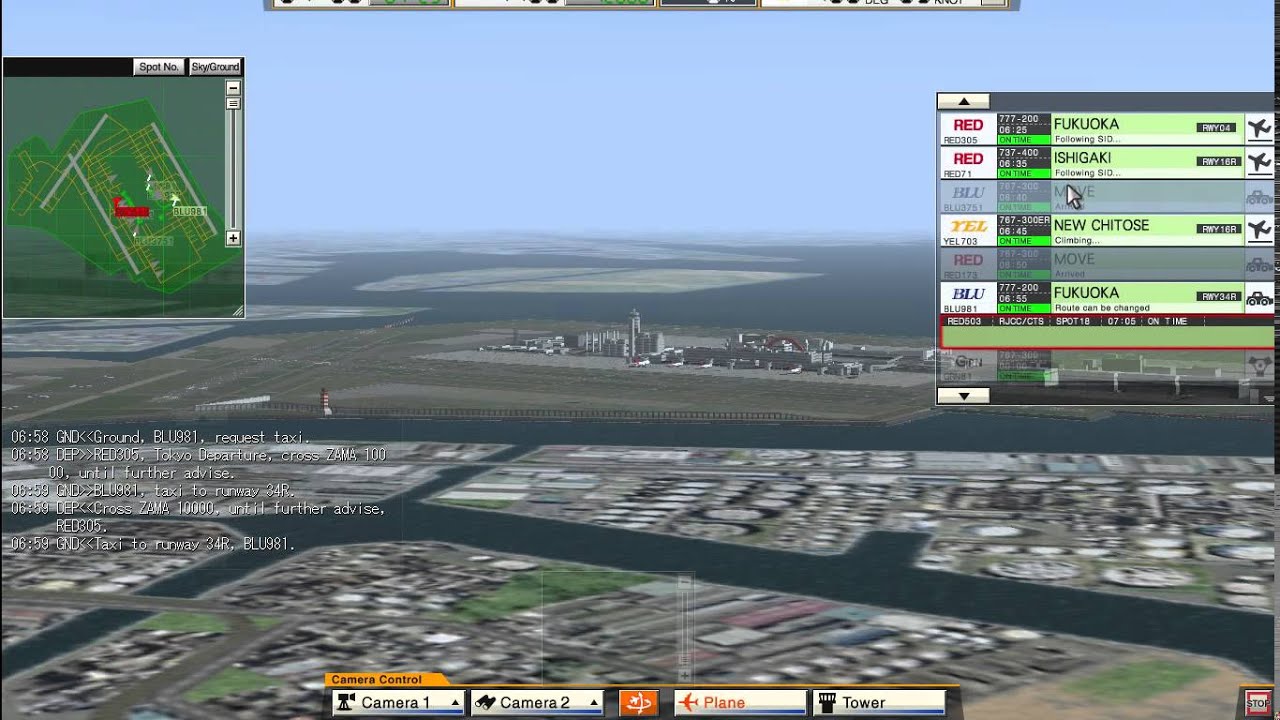Click the RWY16R tag on ISHIGAKI row

1219,162
